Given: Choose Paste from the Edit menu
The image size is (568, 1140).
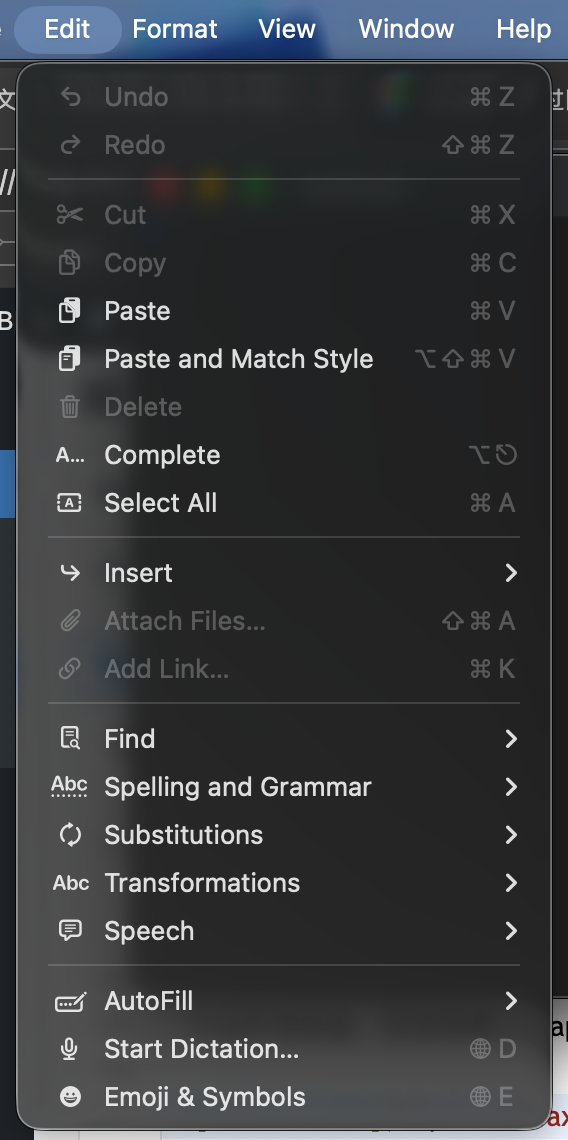Looking at the screenshot, I should [x=284, y=311].
